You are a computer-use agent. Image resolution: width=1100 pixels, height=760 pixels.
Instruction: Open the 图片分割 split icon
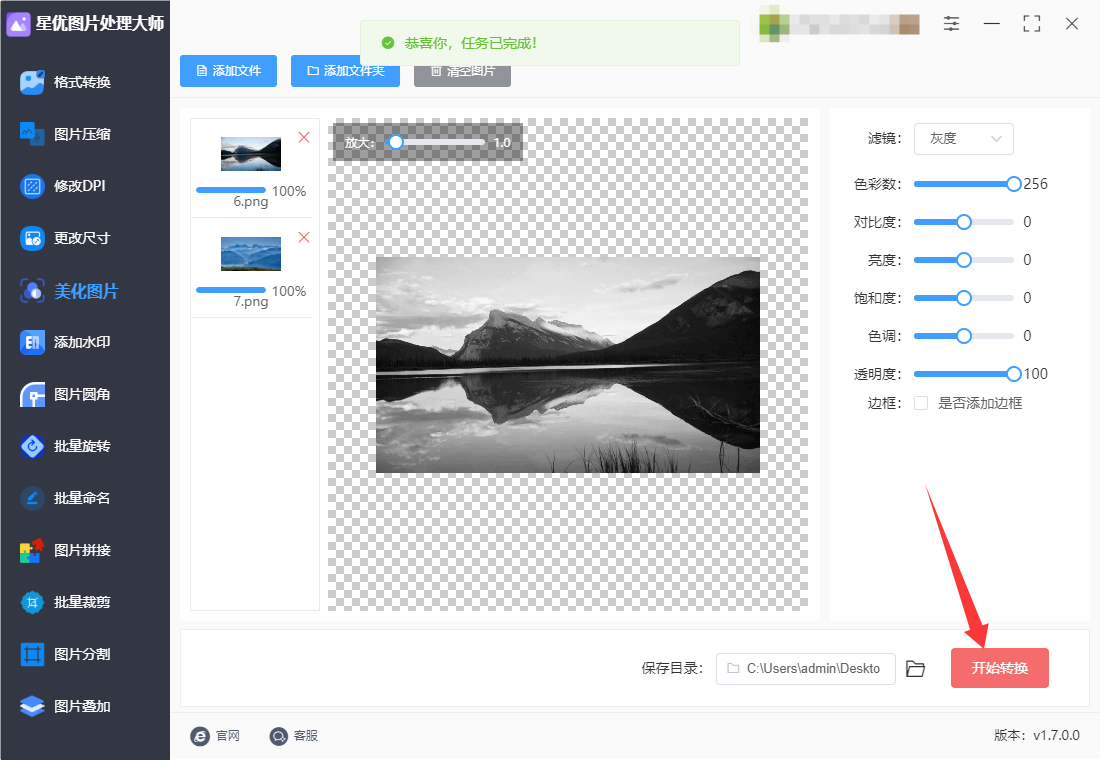coord(32,654)
